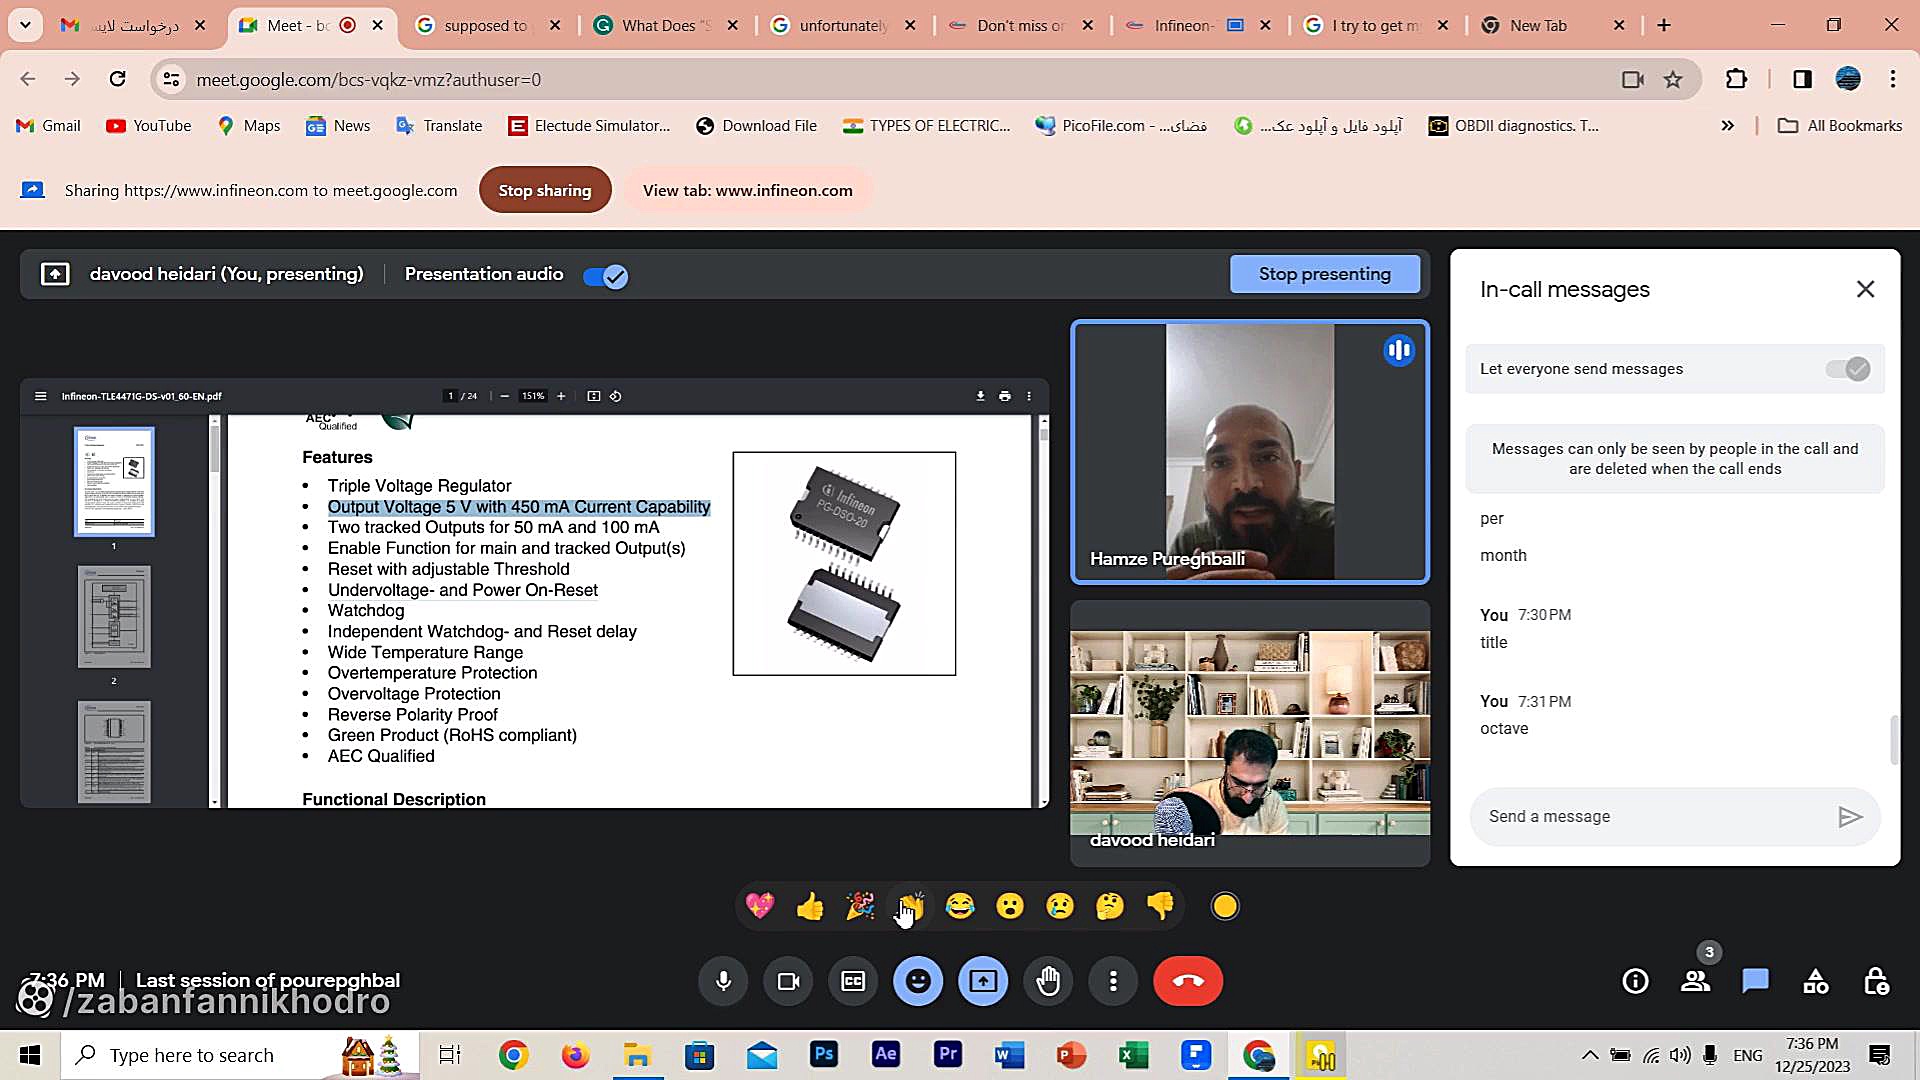This screenshot has height=1080, width=1920.
Task: Open the Translate bookmark
Action: point(439,125)
